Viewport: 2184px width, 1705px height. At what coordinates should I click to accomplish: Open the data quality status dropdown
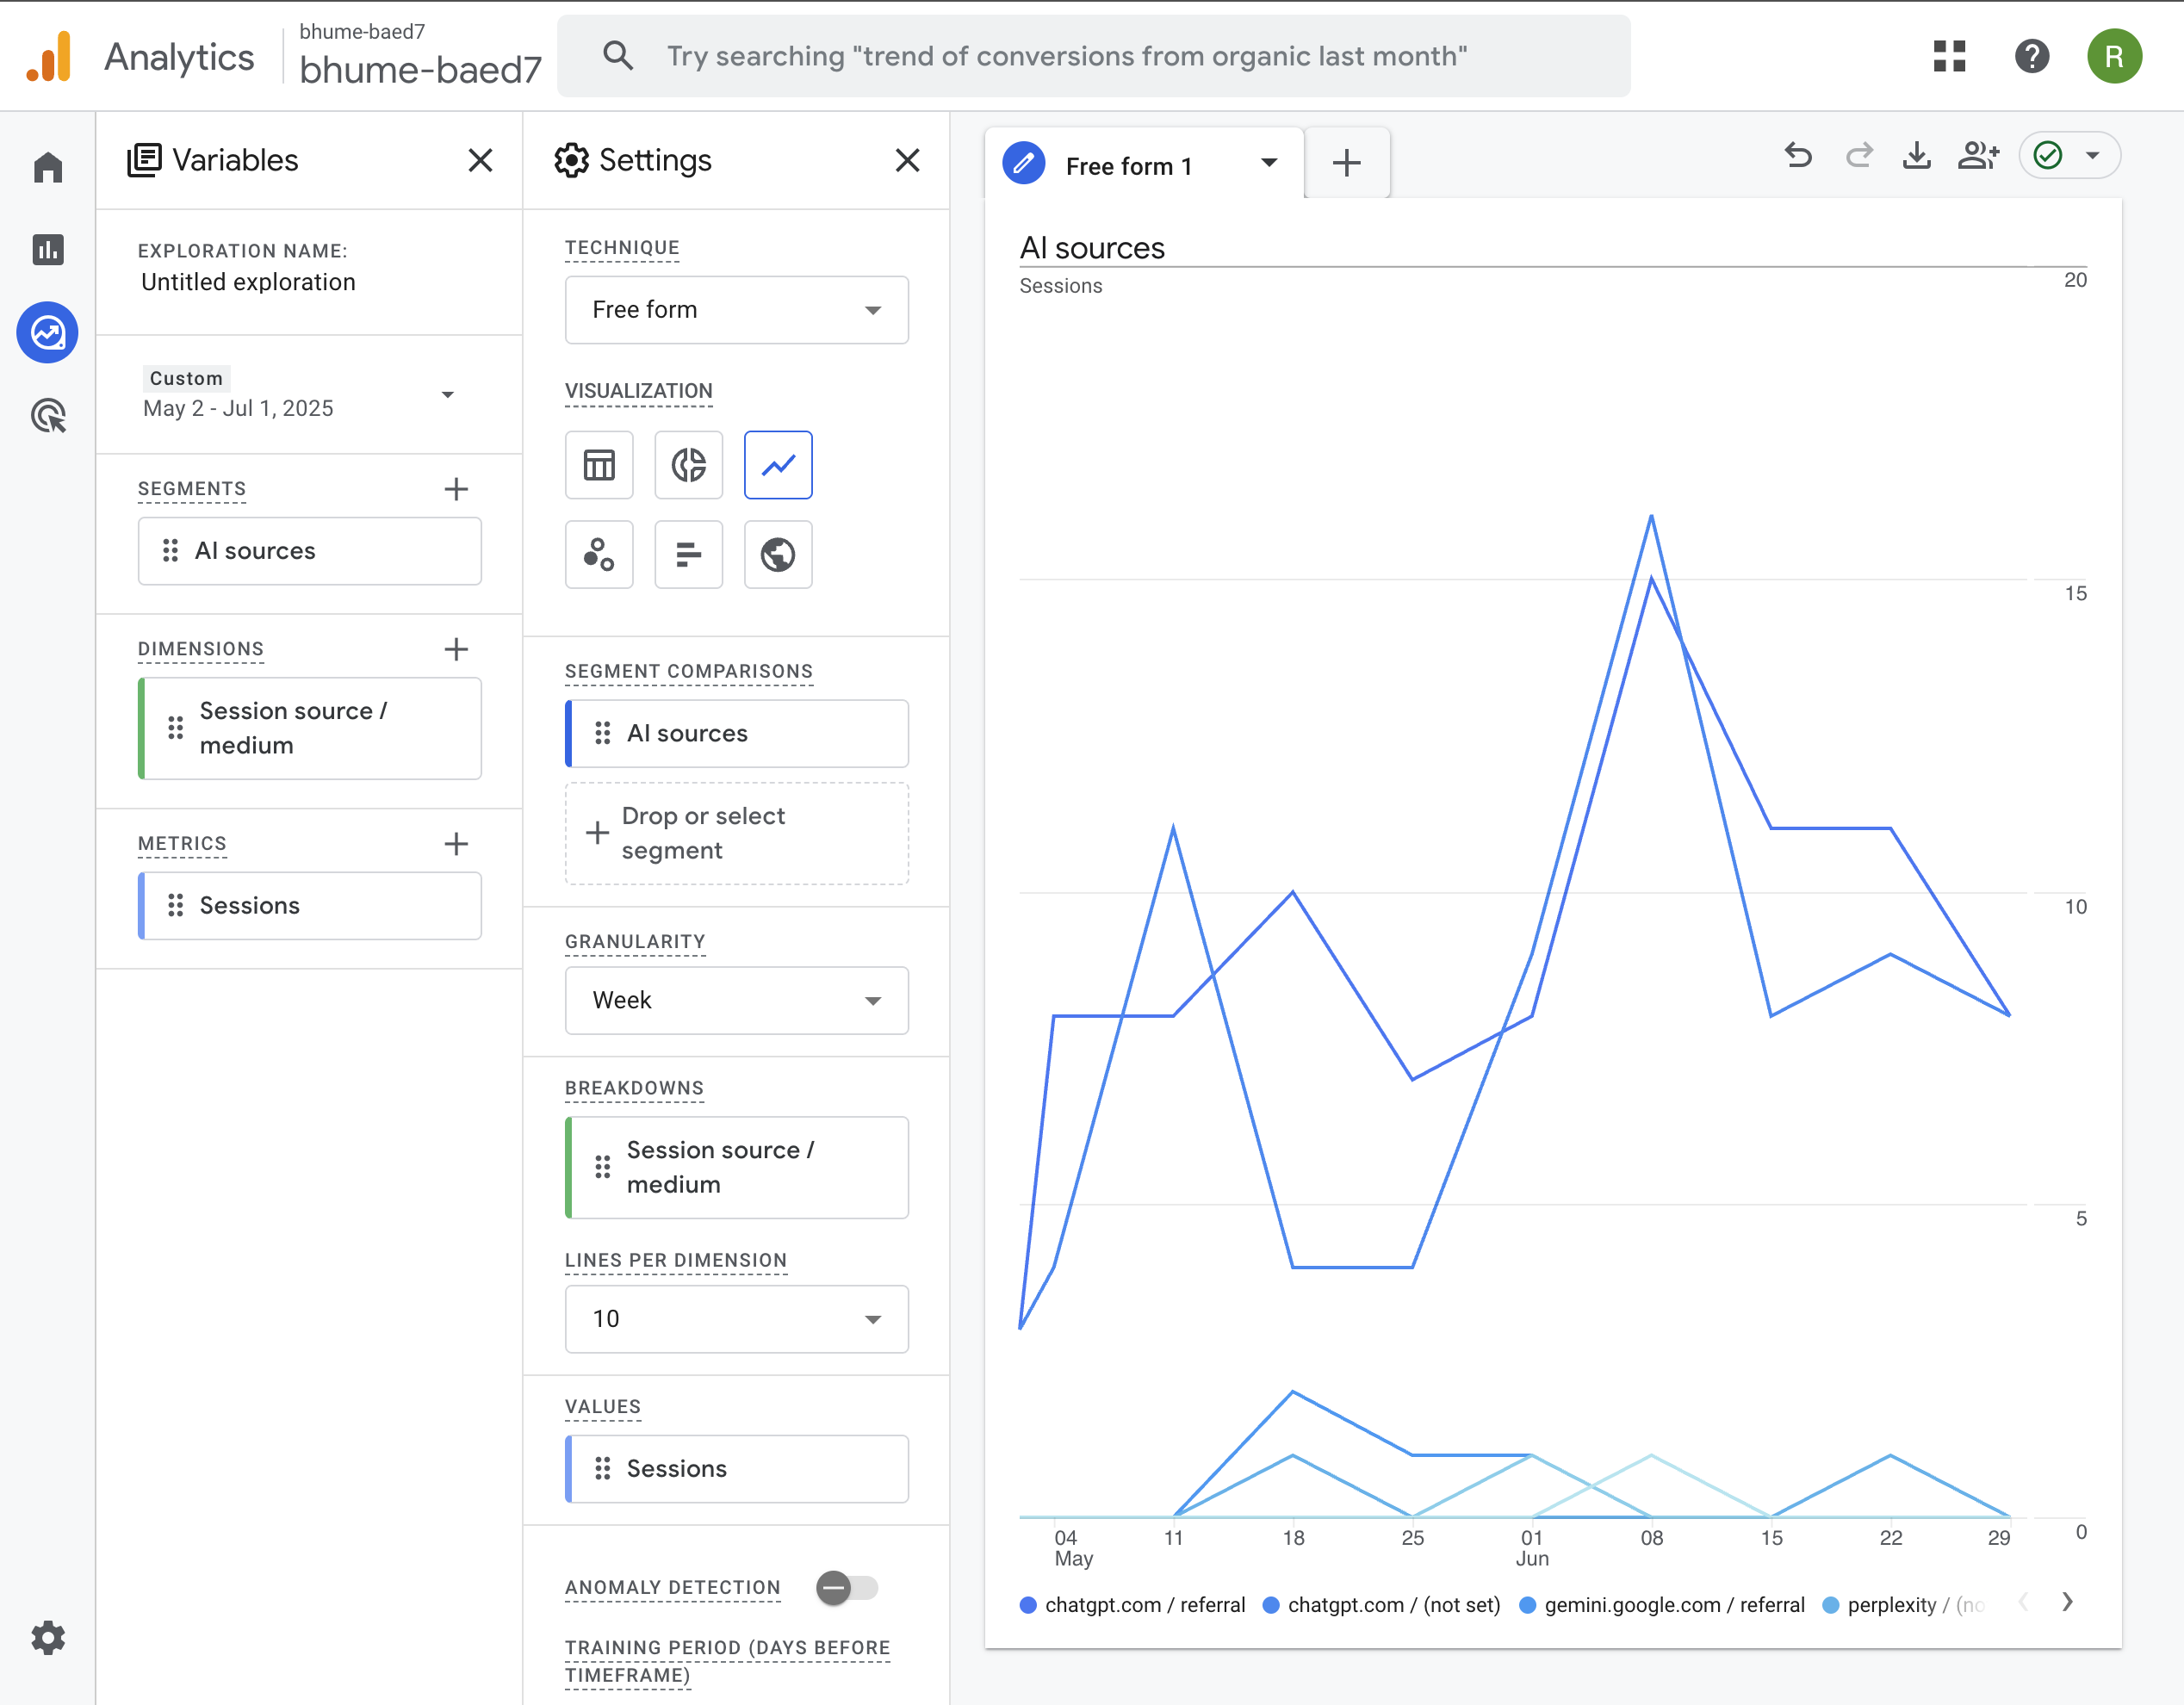[x=2069, y=156]
